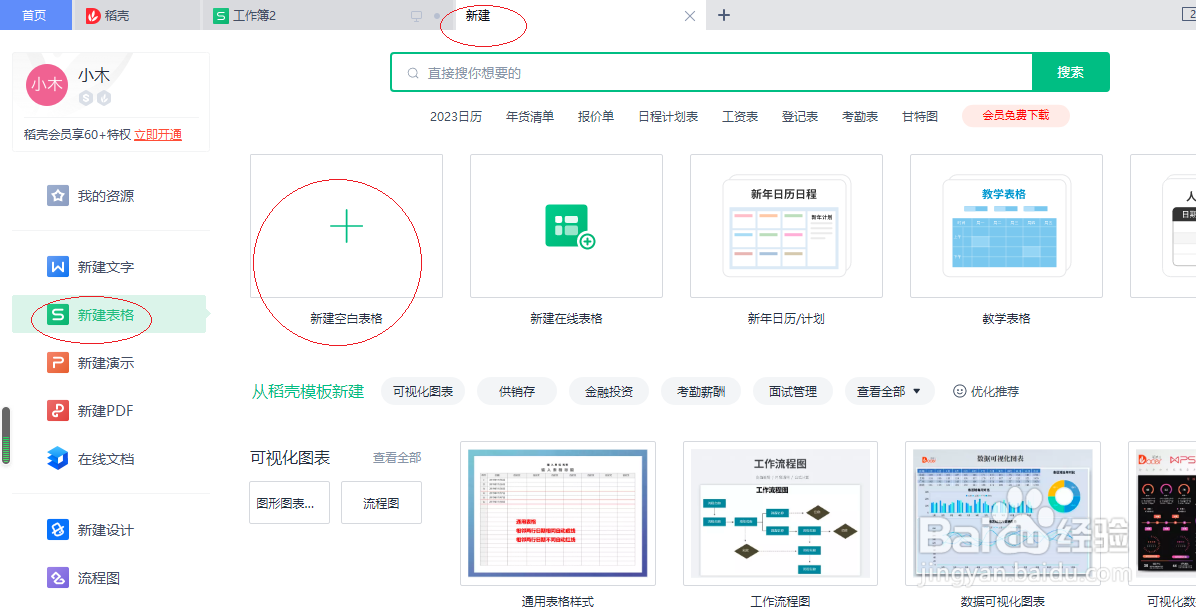Click the 流程图 filter button

click(381, 503)
